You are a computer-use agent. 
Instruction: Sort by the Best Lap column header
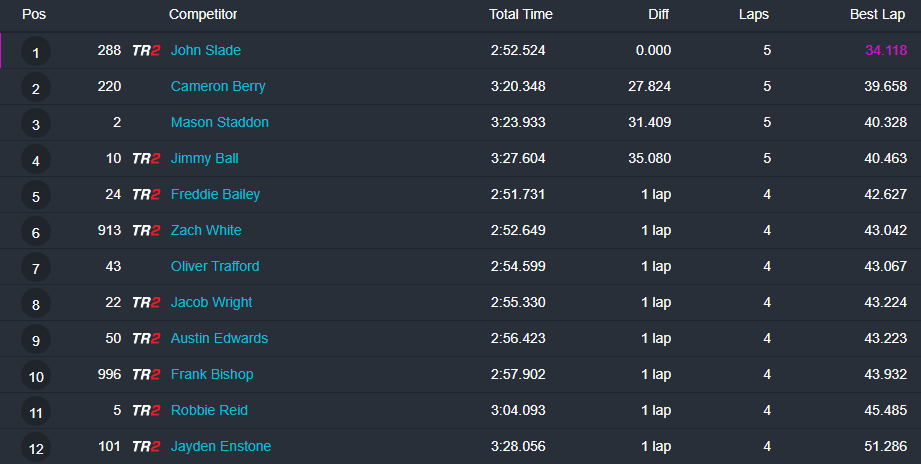click(x=877, y=15)
